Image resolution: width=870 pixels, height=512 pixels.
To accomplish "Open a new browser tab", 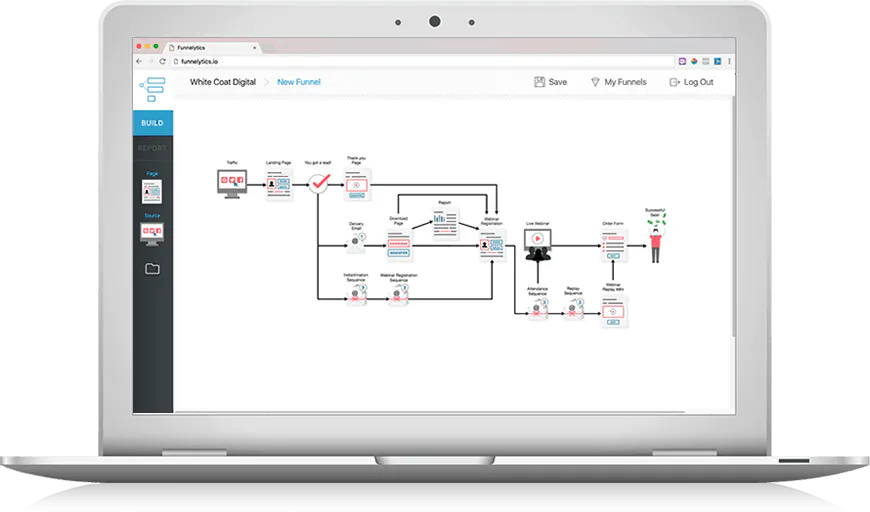I will click(269, 48).
